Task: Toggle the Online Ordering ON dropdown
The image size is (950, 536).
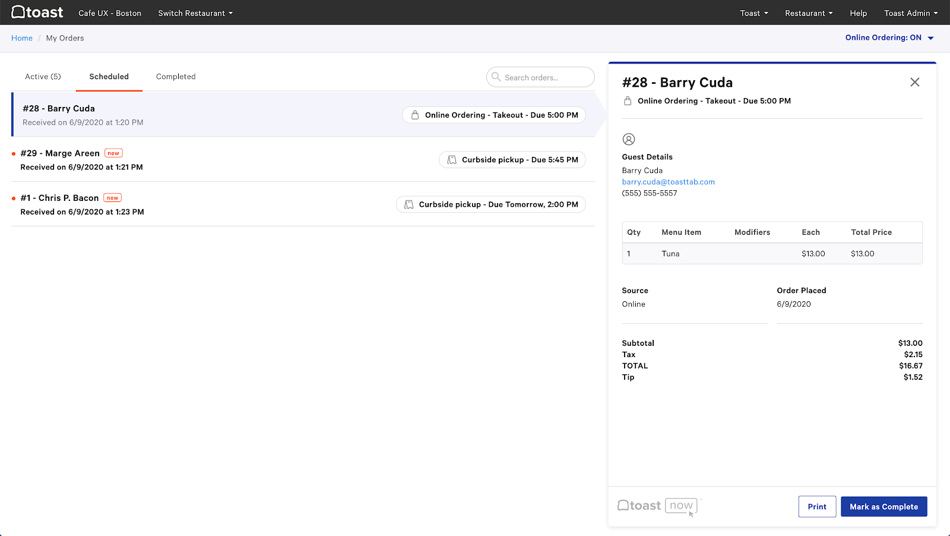Action: [x=889, y=38]
